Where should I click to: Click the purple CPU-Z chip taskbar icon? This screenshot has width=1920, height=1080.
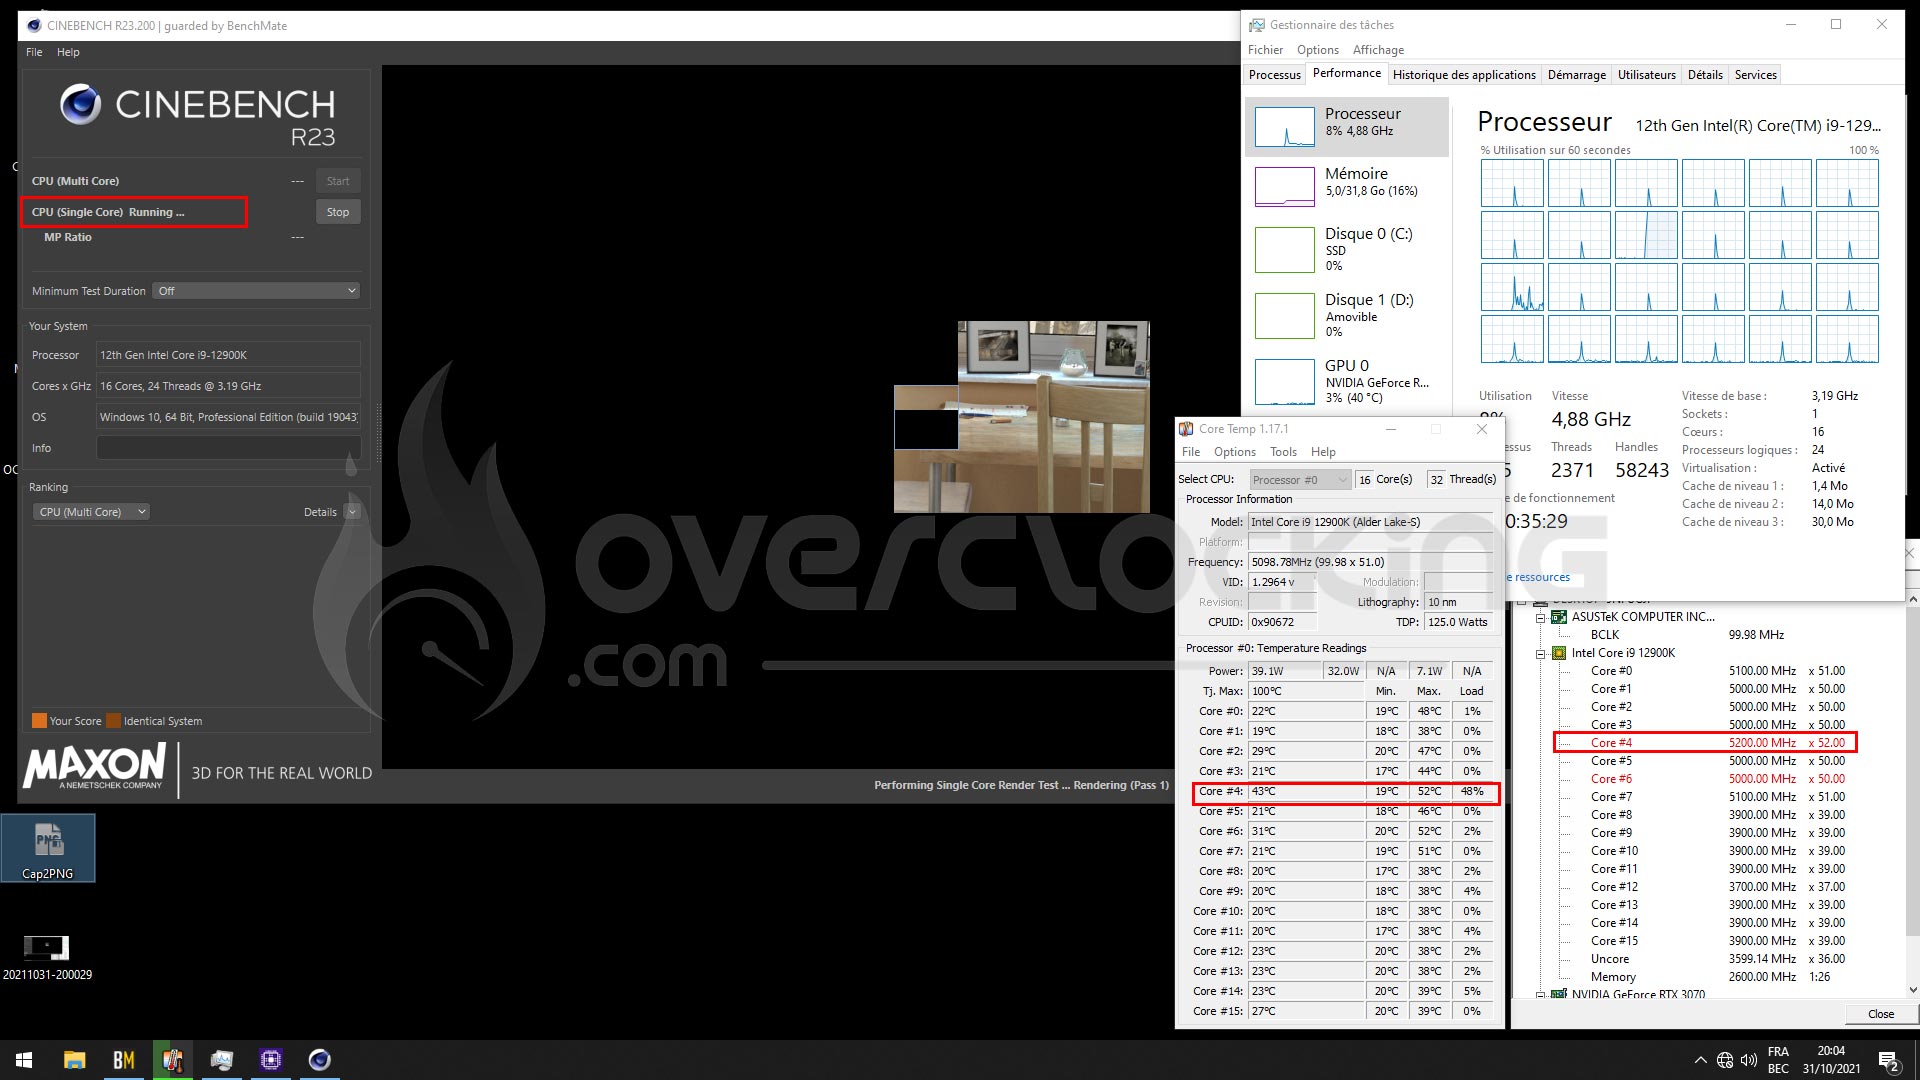click(271, 1060)
